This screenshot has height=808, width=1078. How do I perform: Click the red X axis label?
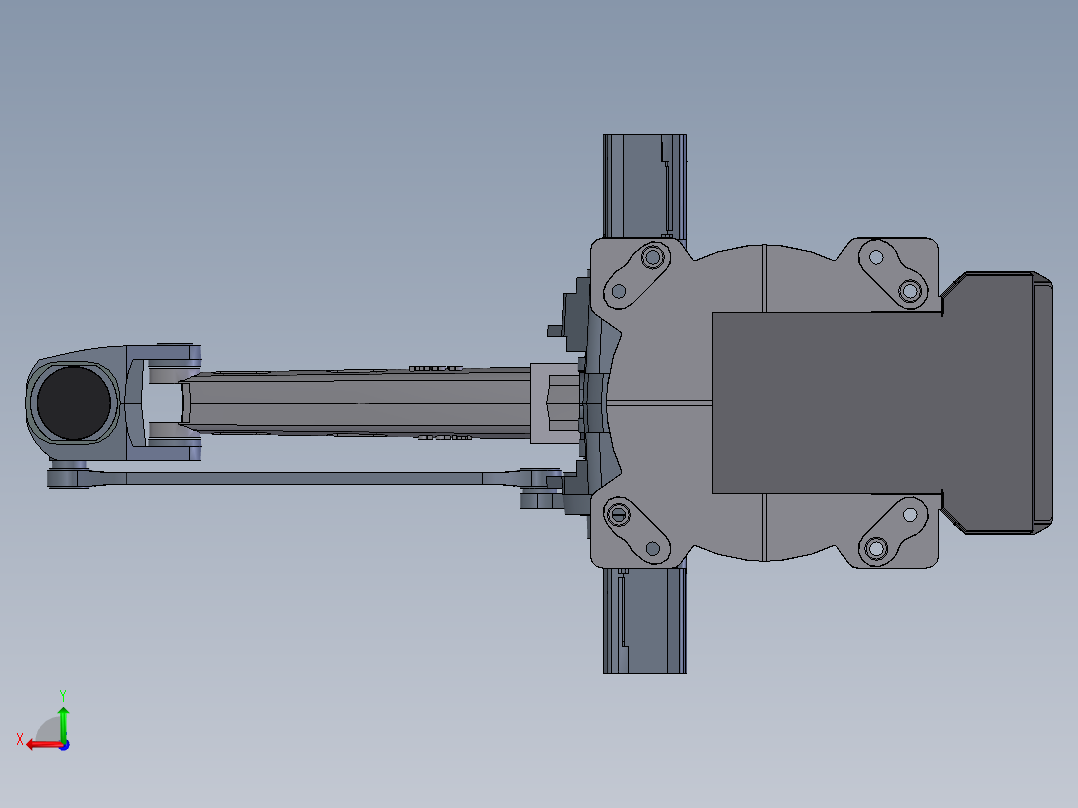(20, 738)
